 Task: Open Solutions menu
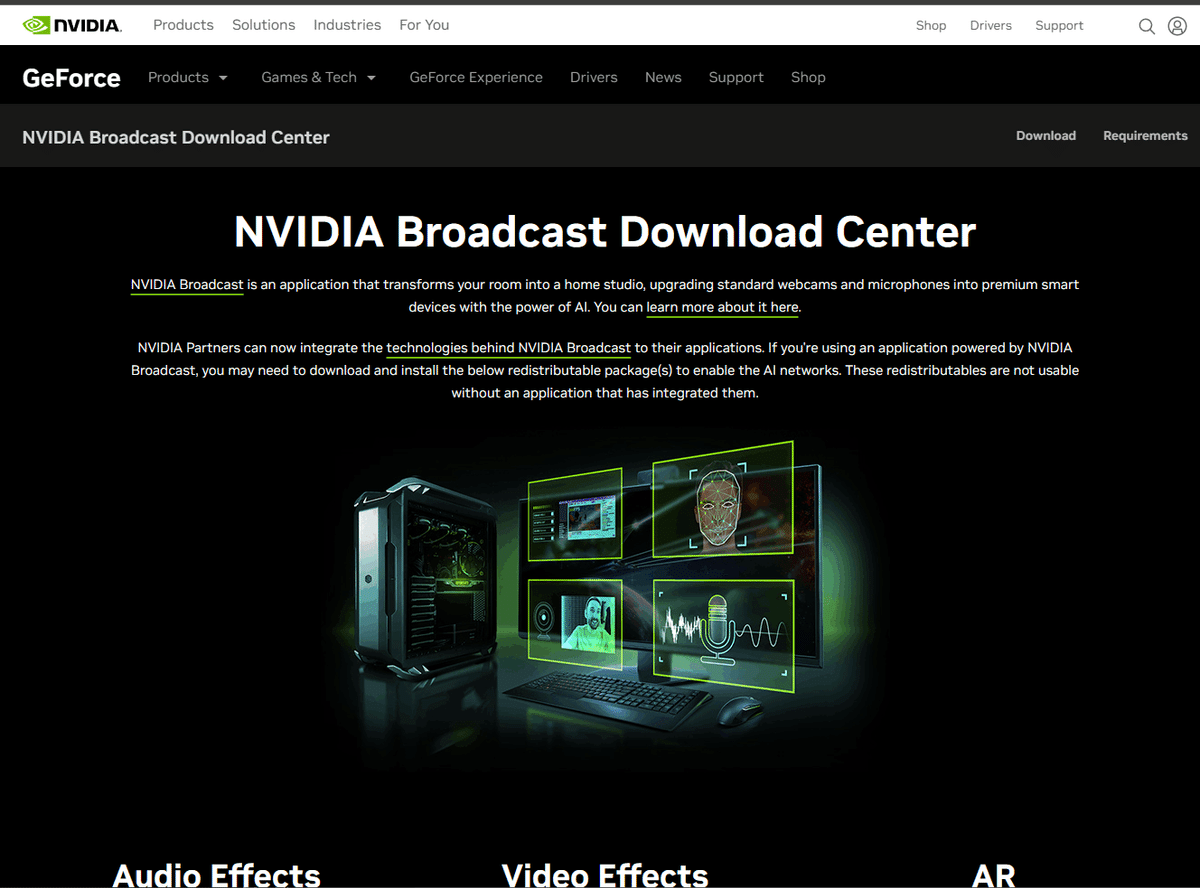(263, 25)
